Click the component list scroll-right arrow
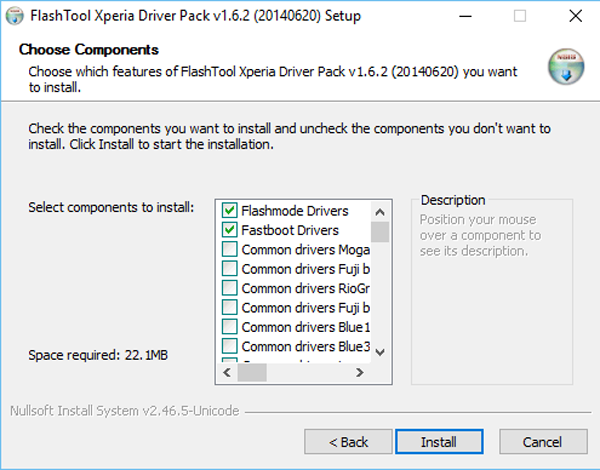 point(360,372)
